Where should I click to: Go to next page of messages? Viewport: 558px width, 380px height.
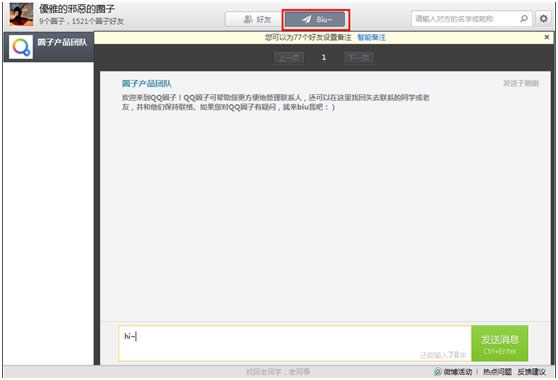coord(359,58)
